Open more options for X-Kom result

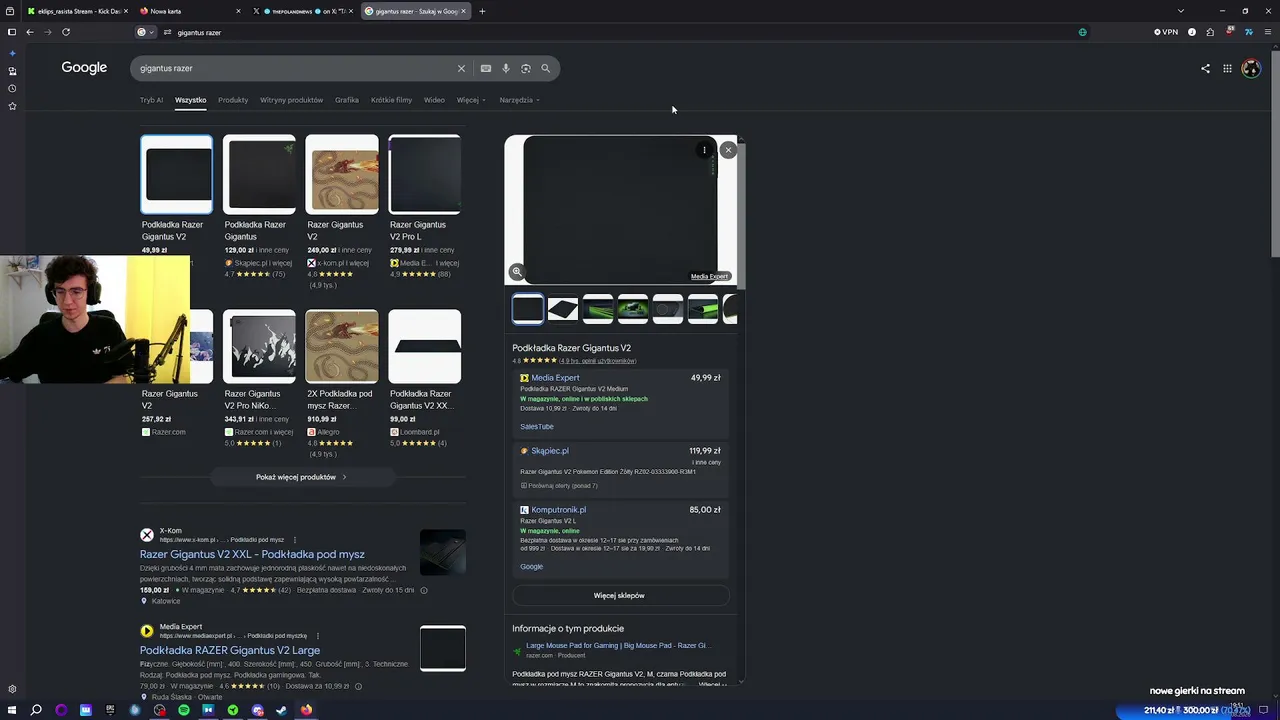(294, 540)
